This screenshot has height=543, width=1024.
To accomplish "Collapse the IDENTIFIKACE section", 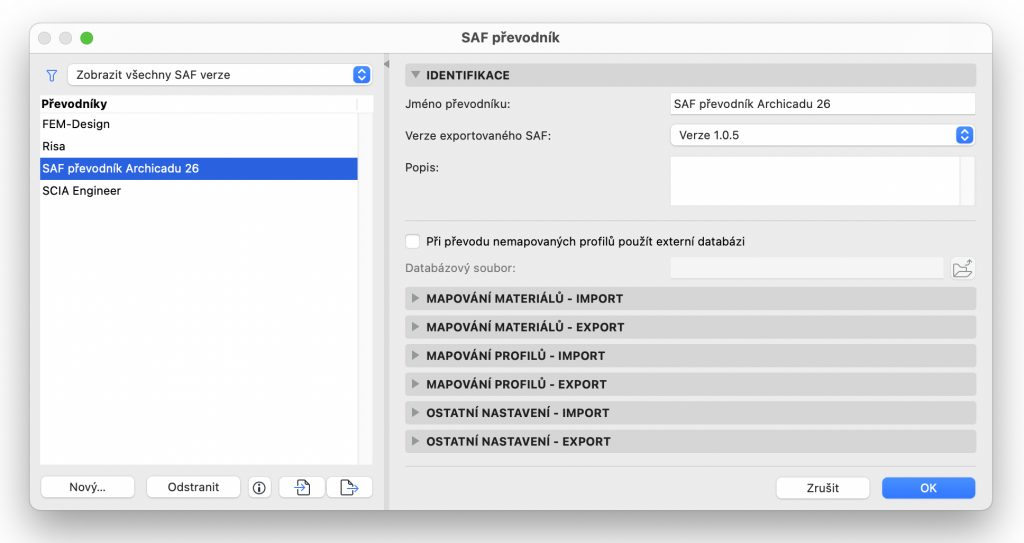I will (690, 75).
